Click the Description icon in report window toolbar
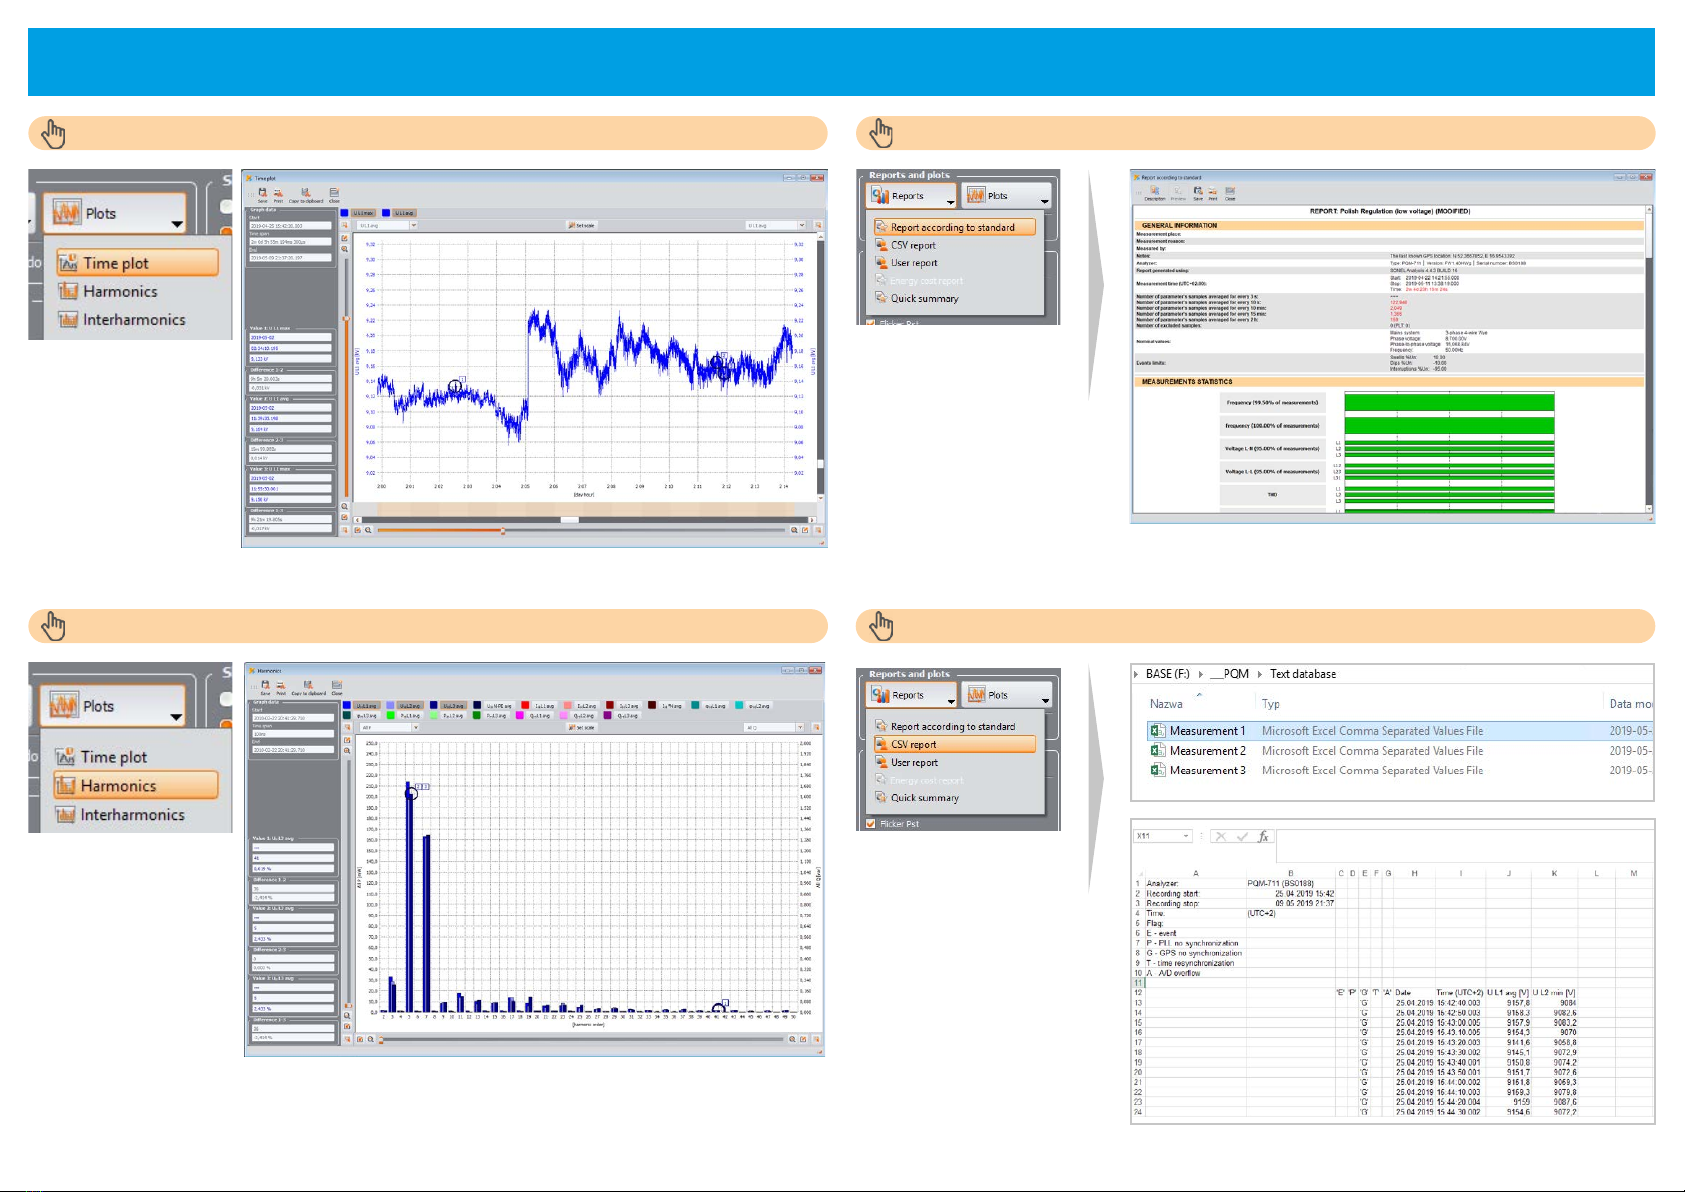The width and height of the screenshot is (1685, 1192). click(x=1155, y=192)
